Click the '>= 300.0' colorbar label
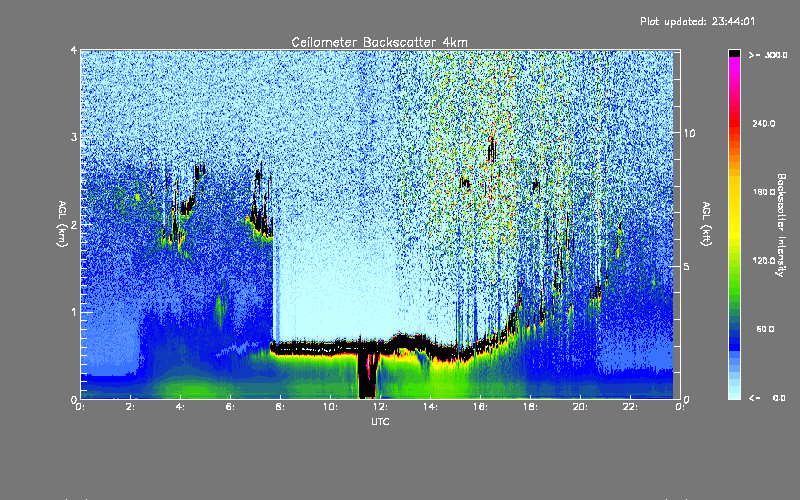 [768, 55]
